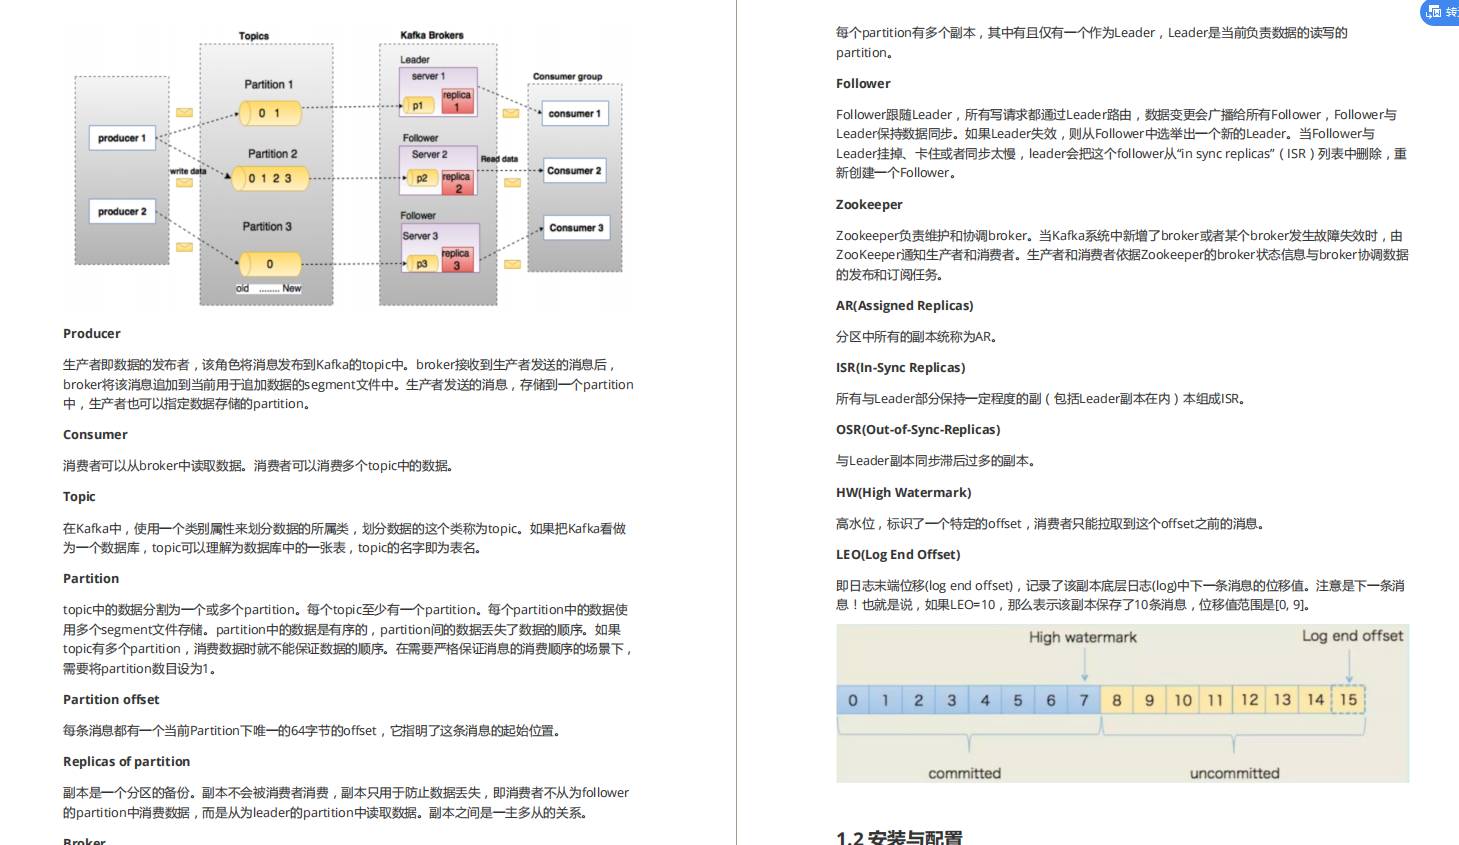The width and height of the screenshot is (1459, 845).
Task: Click offset cell '7' in the log diagram
Action: pos(1084,700)
